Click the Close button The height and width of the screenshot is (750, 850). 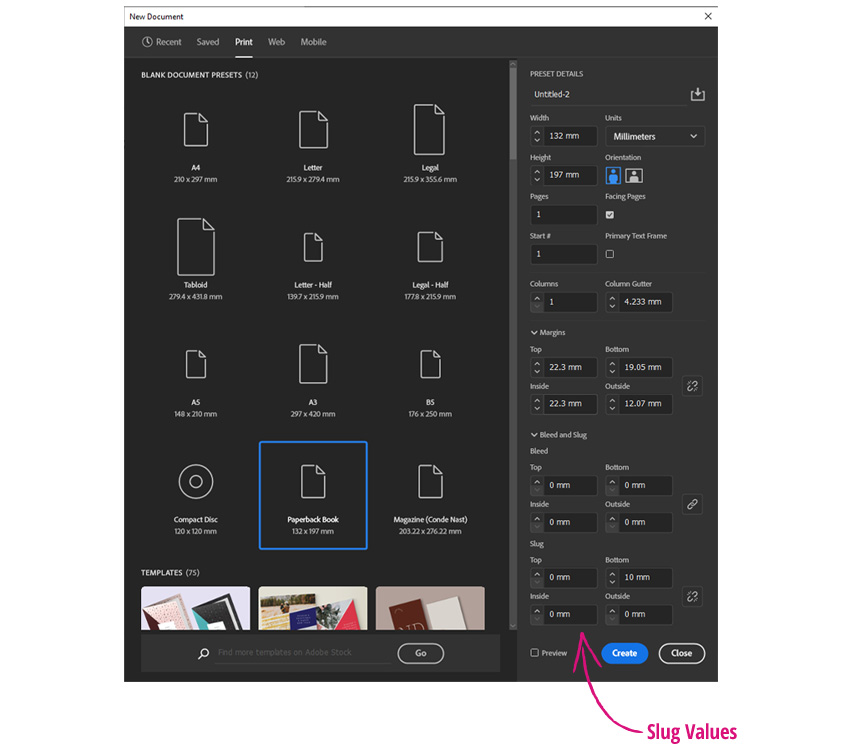tap(681, 653)
